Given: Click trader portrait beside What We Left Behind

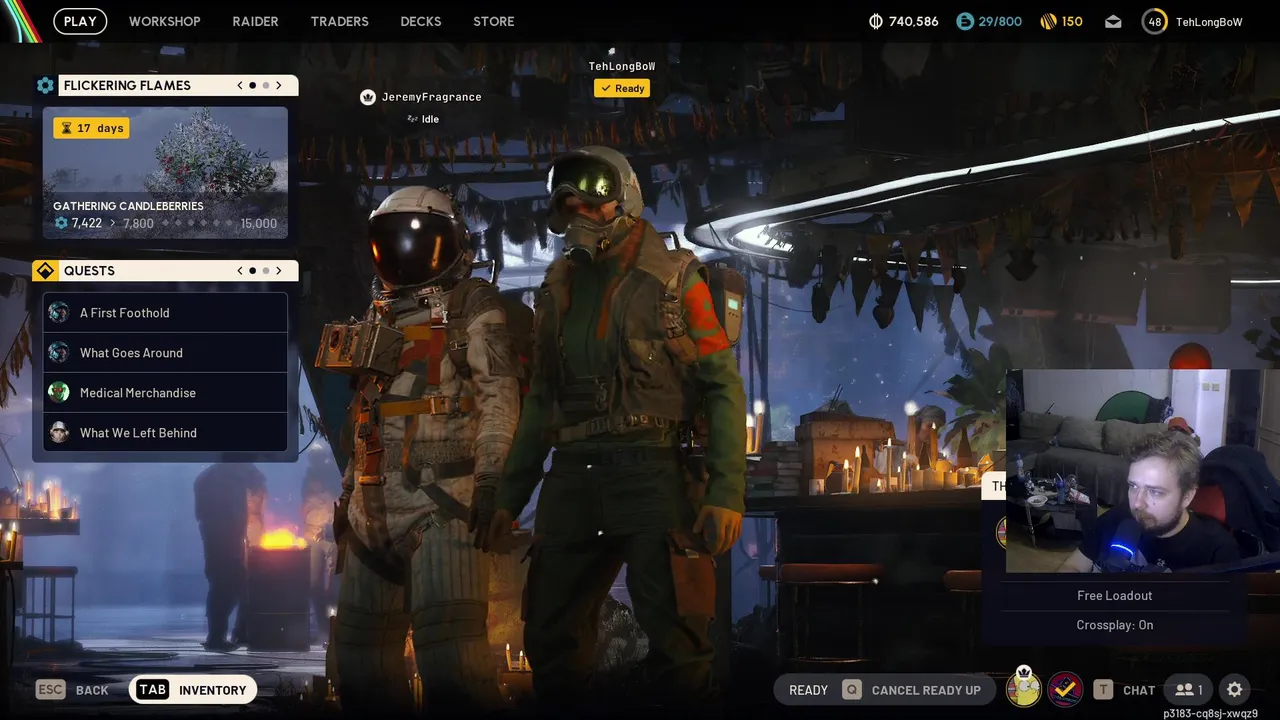Looking at the screenshot, I should [59, 433].
